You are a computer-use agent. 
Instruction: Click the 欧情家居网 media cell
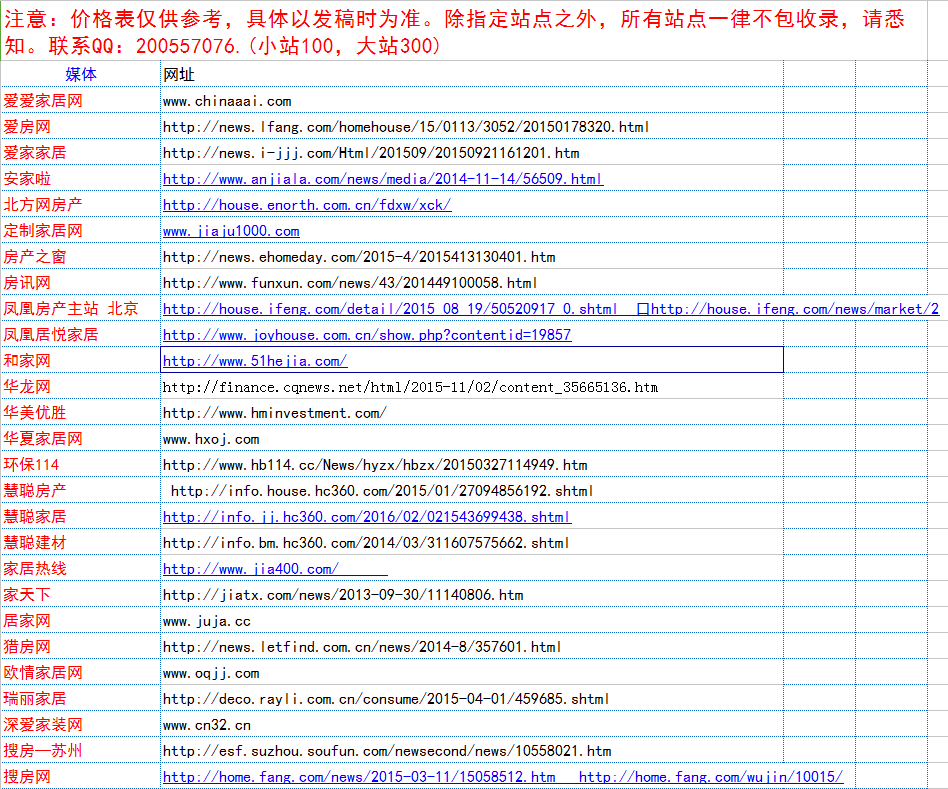(x=80, y=672)
